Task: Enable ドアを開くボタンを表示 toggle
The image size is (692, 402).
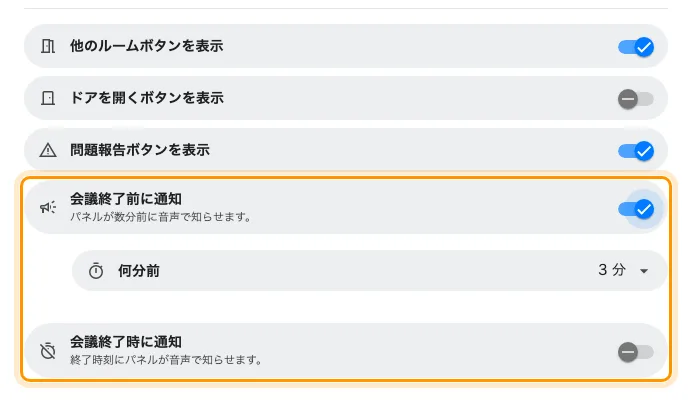Action: 636,99
